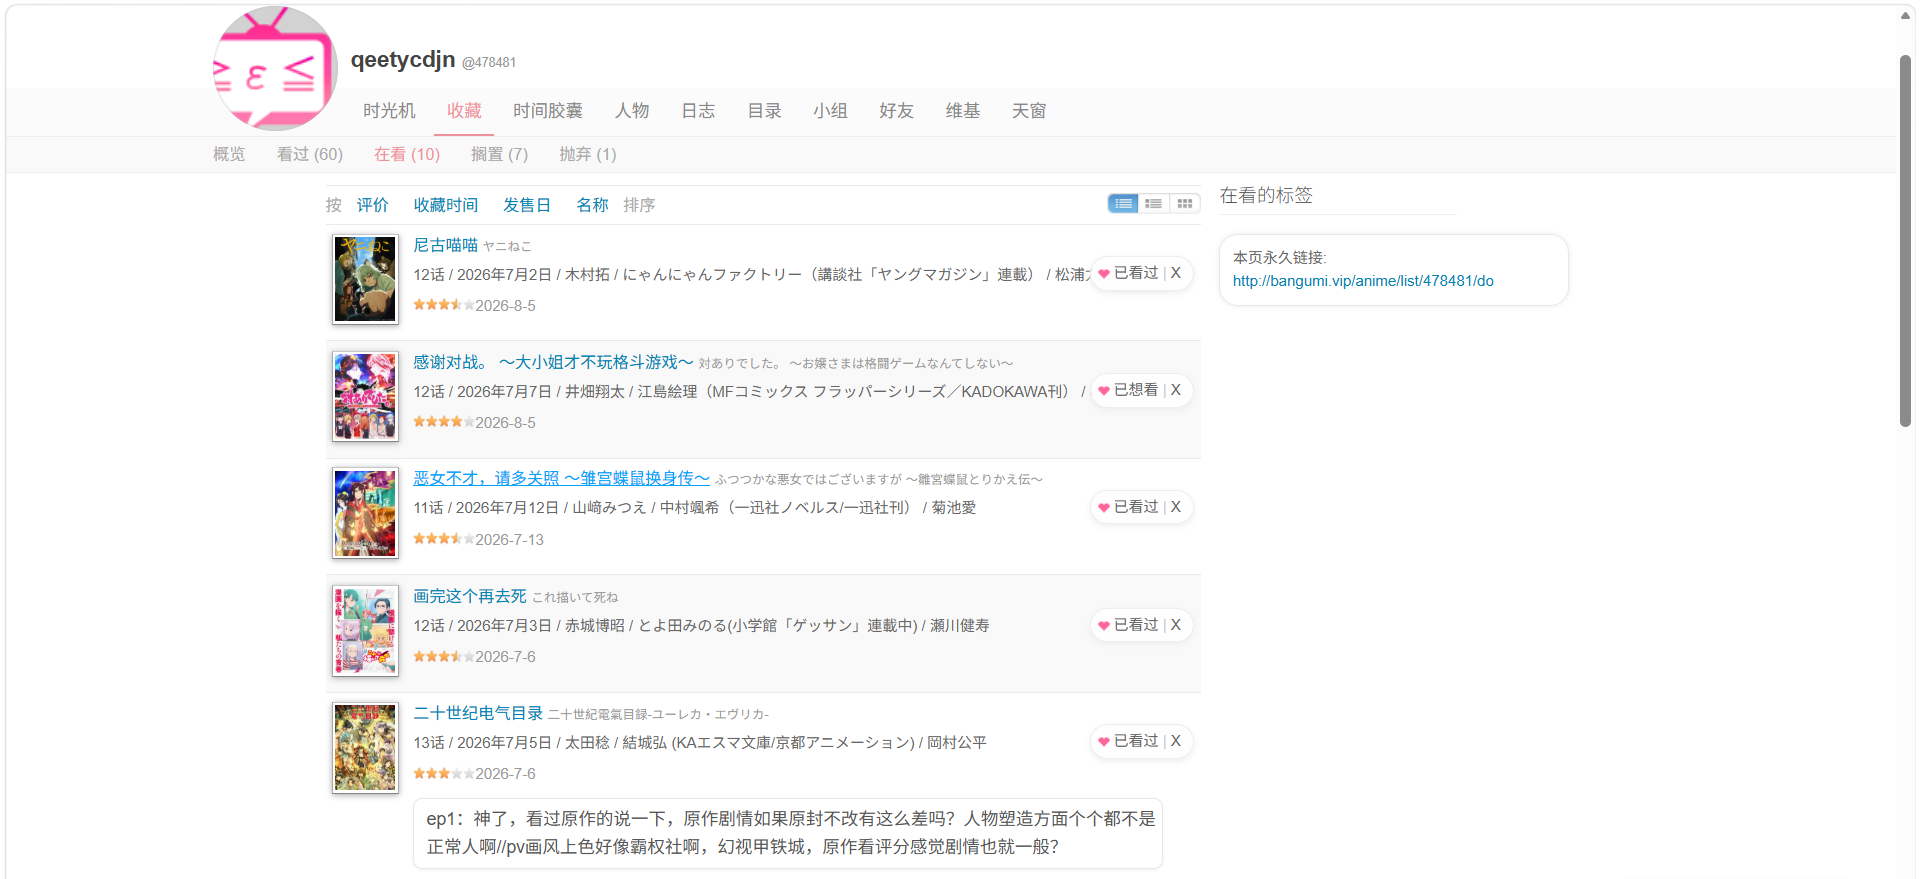Open the 二十世纪电气目录 cover thumbnail
The width and height of the screenshot is (1920, 879).
tap(365, 748)
